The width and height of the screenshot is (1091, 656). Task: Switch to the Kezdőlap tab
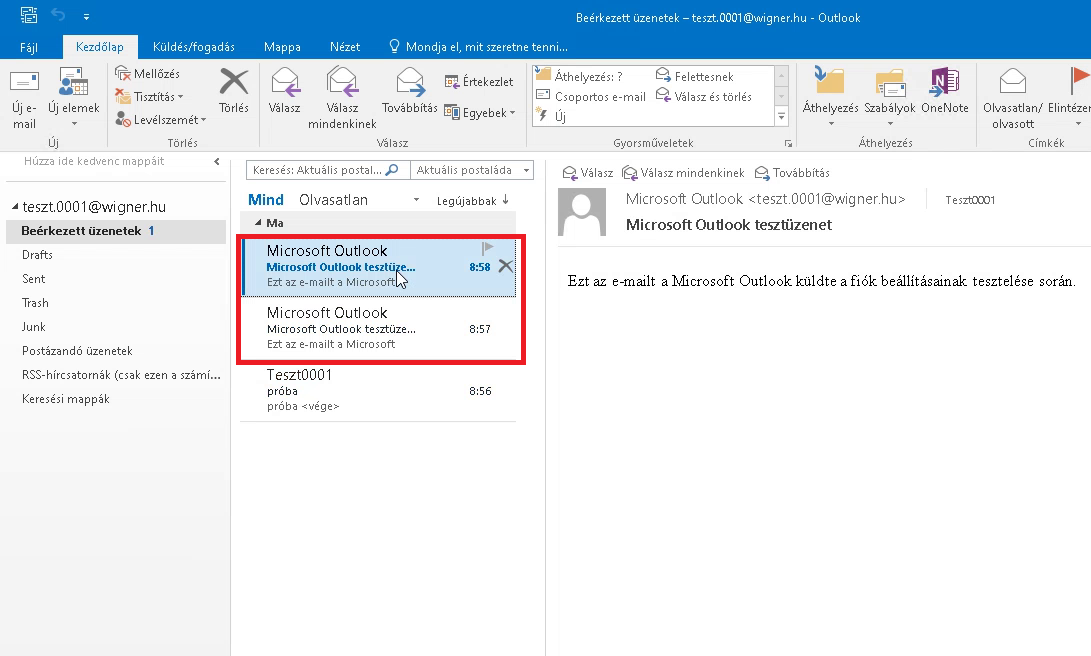[x=99, y=47]
